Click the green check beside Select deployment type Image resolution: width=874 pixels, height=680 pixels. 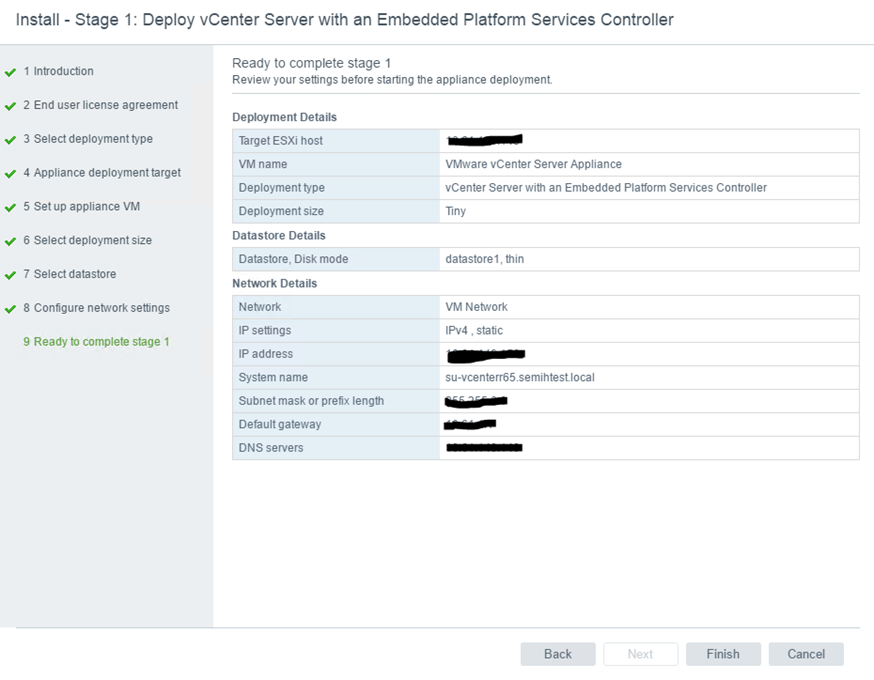[x=10, y=140]
